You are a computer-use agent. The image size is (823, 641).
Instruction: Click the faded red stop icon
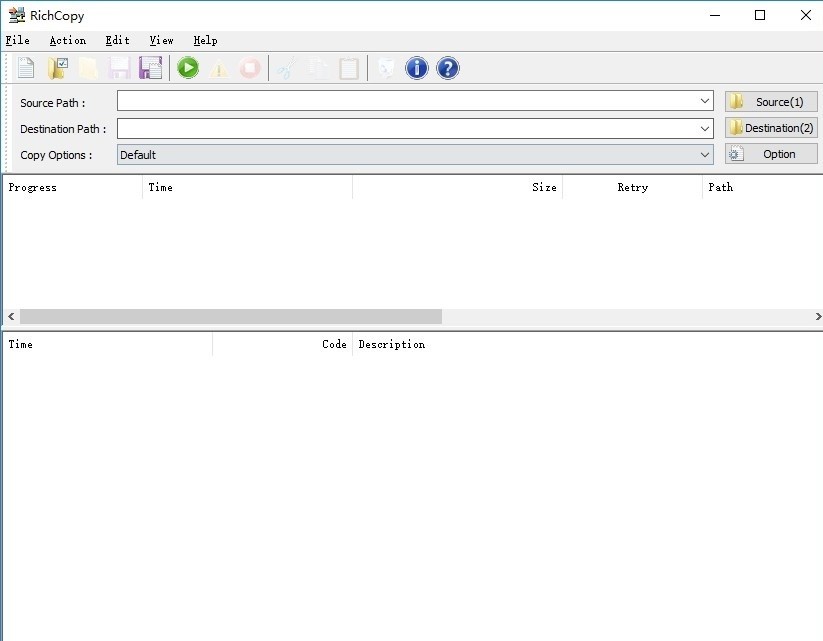250,68
